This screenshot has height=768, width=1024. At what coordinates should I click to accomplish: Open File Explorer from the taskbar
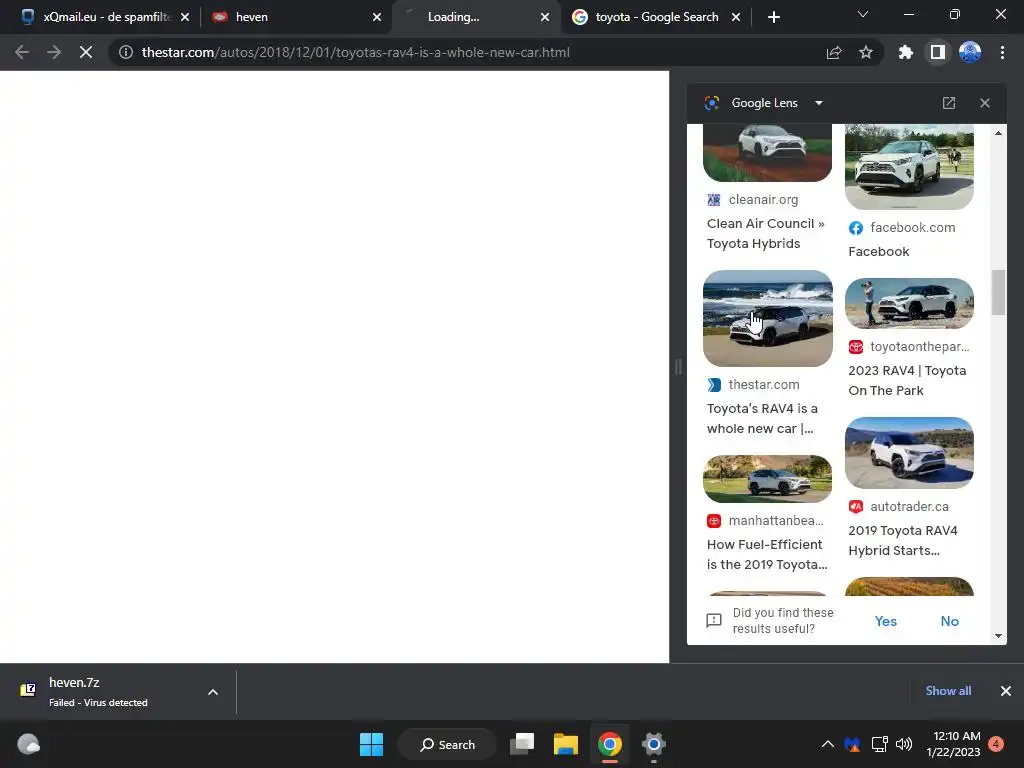click(566, 744)
